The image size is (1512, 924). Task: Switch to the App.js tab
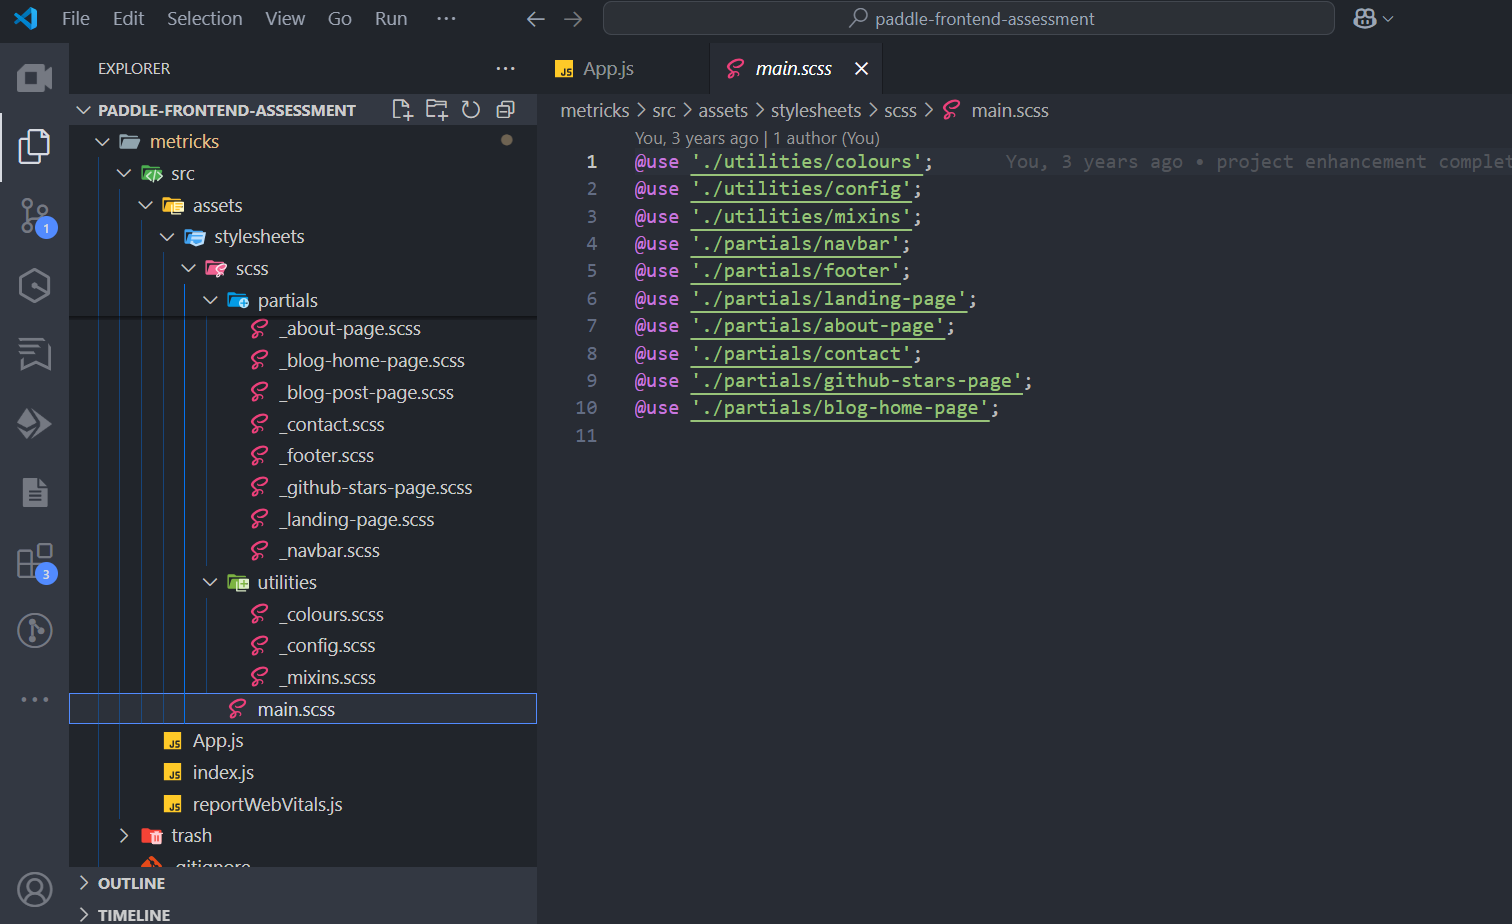click(608, 69)
